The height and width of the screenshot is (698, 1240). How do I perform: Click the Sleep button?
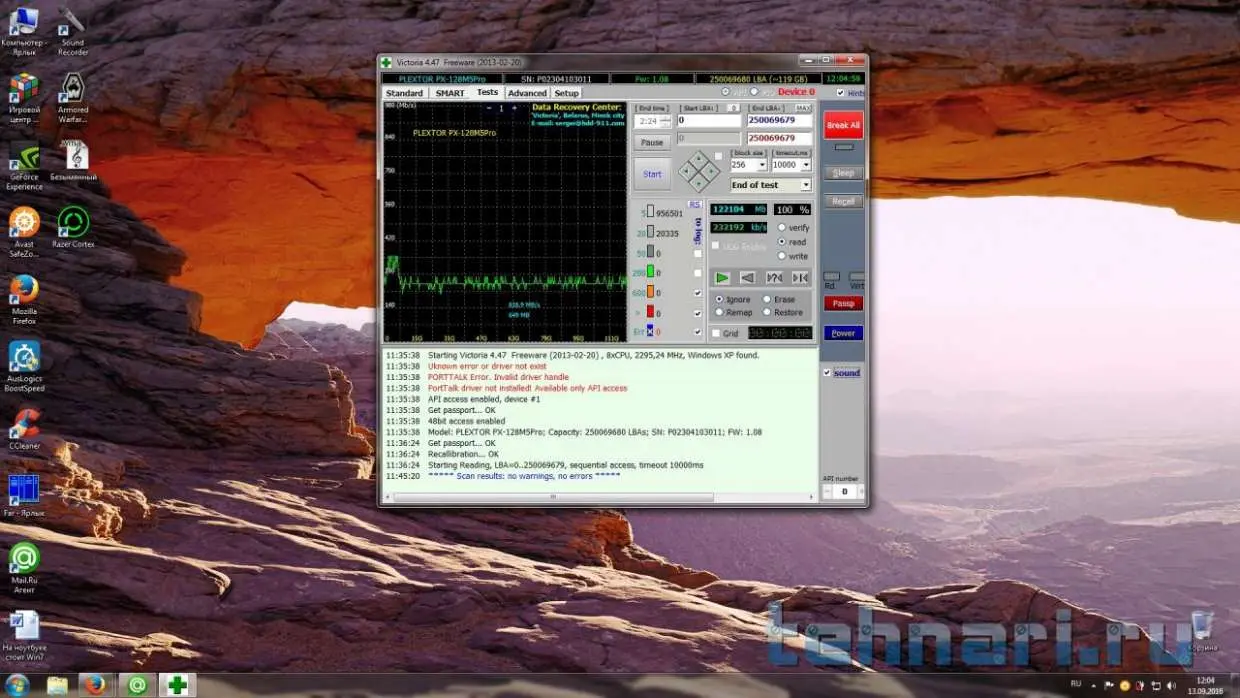843,173
